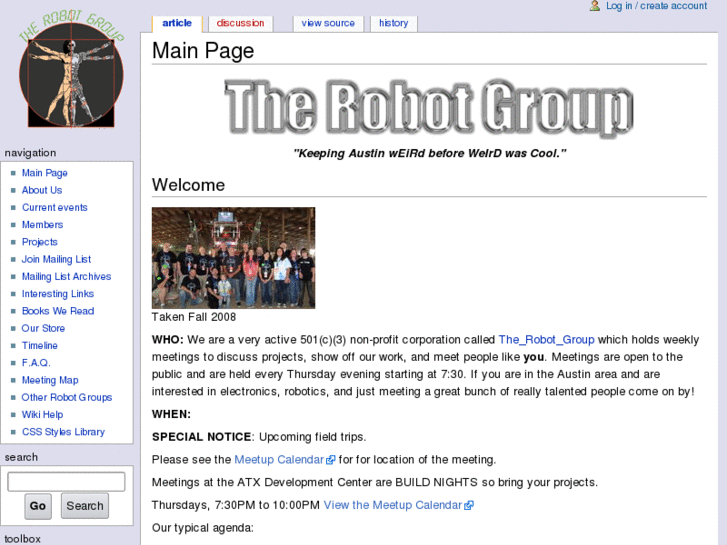Go to Main Page in navigation
The width and height of the screenshot is (727, 545).
coord(45,173)
